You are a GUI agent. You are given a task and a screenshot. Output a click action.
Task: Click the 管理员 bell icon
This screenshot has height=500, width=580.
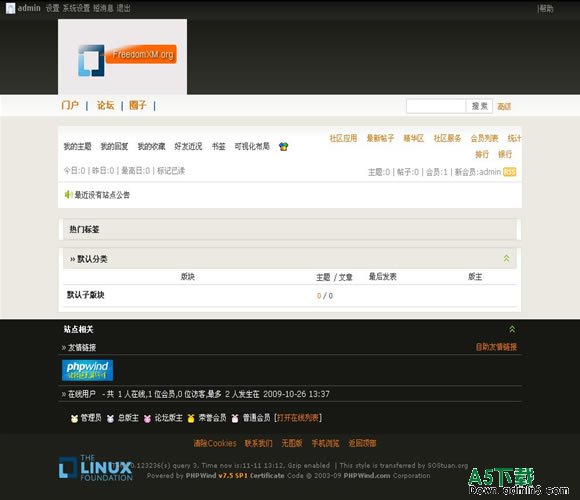tap(74, 418)
